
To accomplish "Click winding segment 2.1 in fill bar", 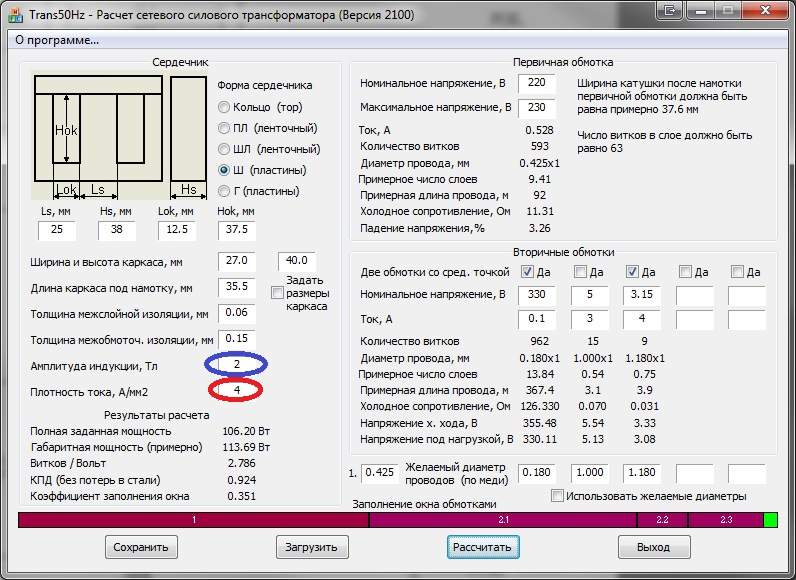I will [x=503, y=520].
